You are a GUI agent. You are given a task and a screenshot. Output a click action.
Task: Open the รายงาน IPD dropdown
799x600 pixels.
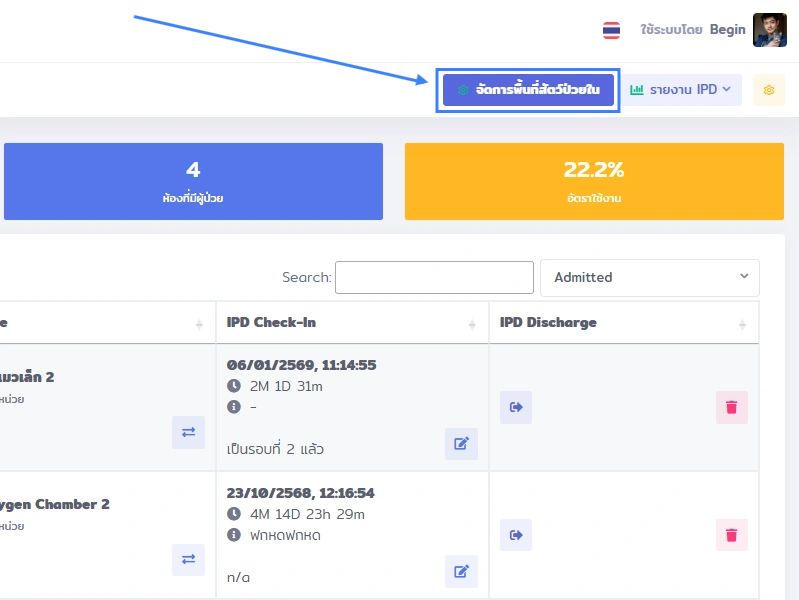coord(681,90)
